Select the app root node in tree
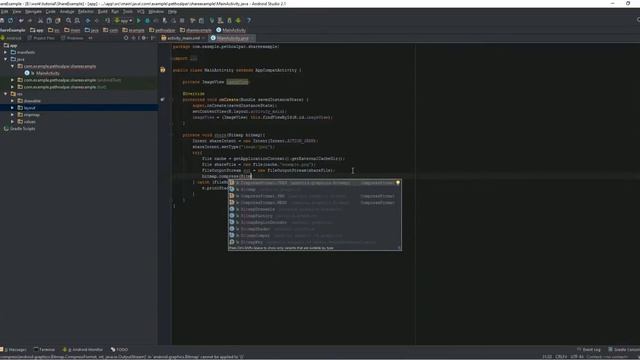The image size is (640, 360). [13, 45]
